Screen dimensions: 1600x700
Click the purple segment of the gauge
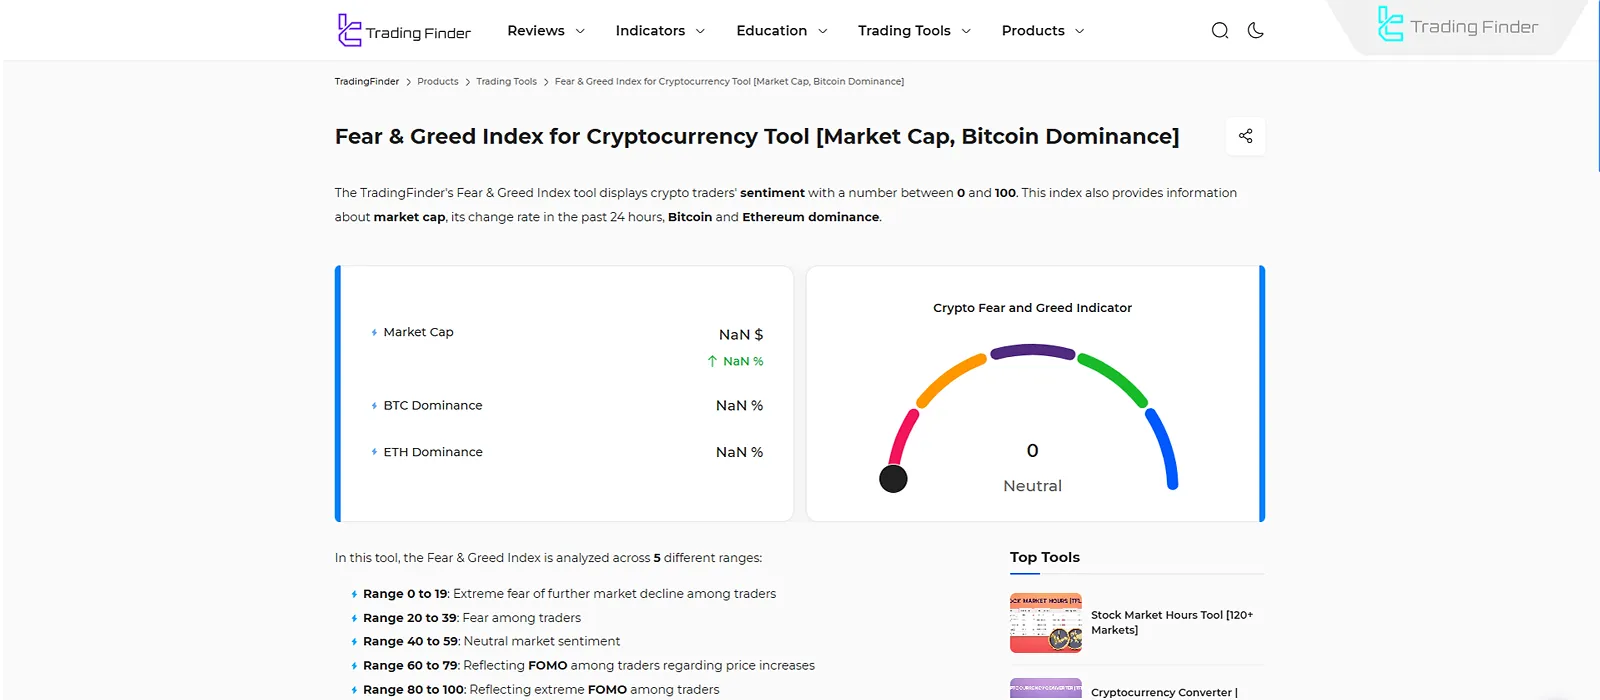point(1033,351)
